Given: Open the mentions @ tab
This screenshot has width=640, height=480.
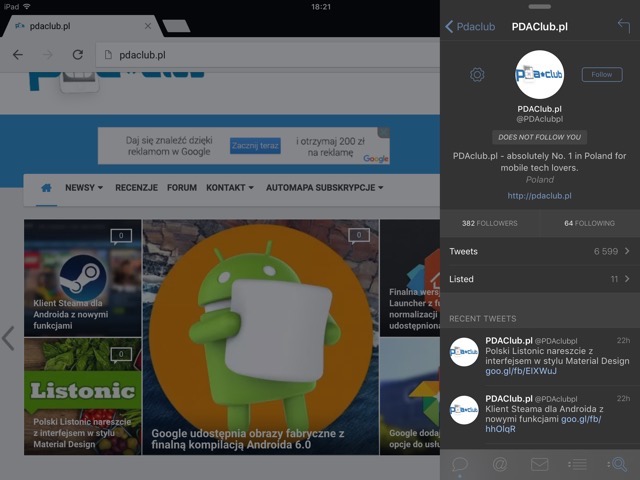Looking at the screenshot, I should tap(500, 464).
